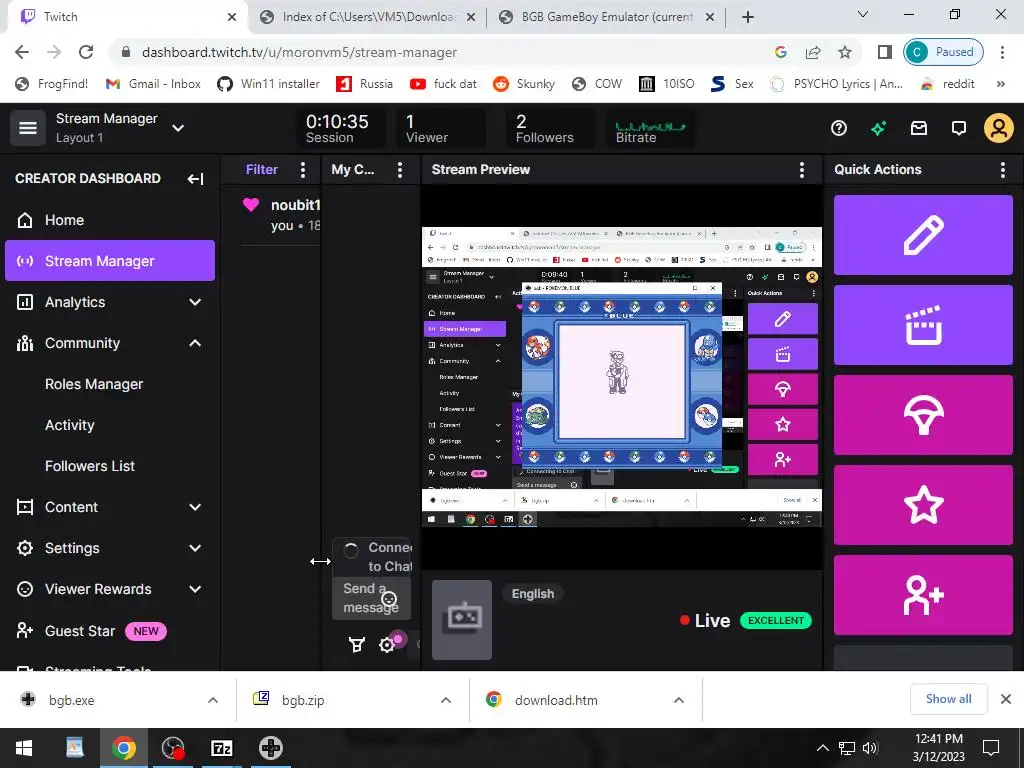Open the Win11 installer bookmark
Image resolution: width=1024 pixels, height=768 pixels.
tap(268, 84)
